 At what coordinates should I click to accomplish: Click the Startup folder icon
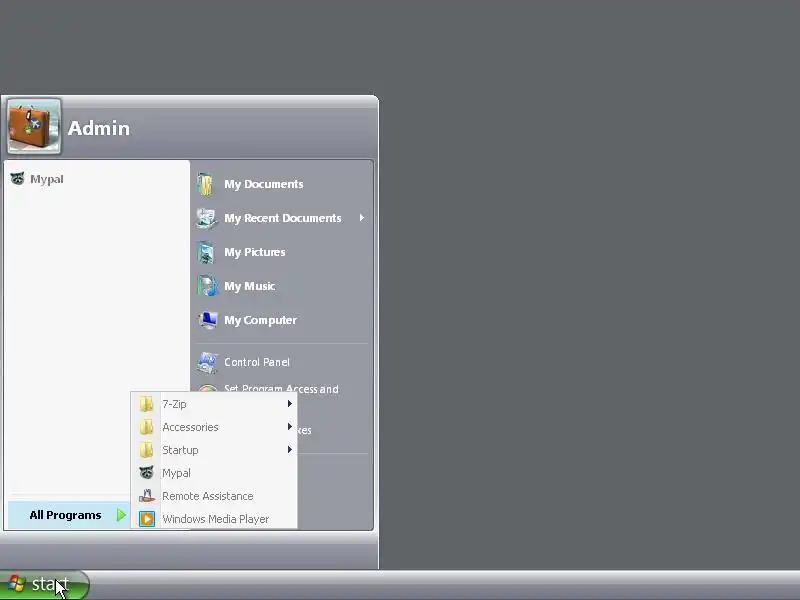[x=146, y=450]
